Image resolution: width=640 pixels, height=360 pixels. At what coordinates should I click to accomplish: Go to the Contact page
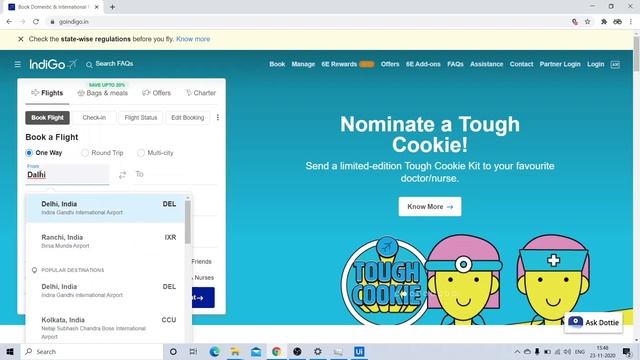[x=521, y=64]
